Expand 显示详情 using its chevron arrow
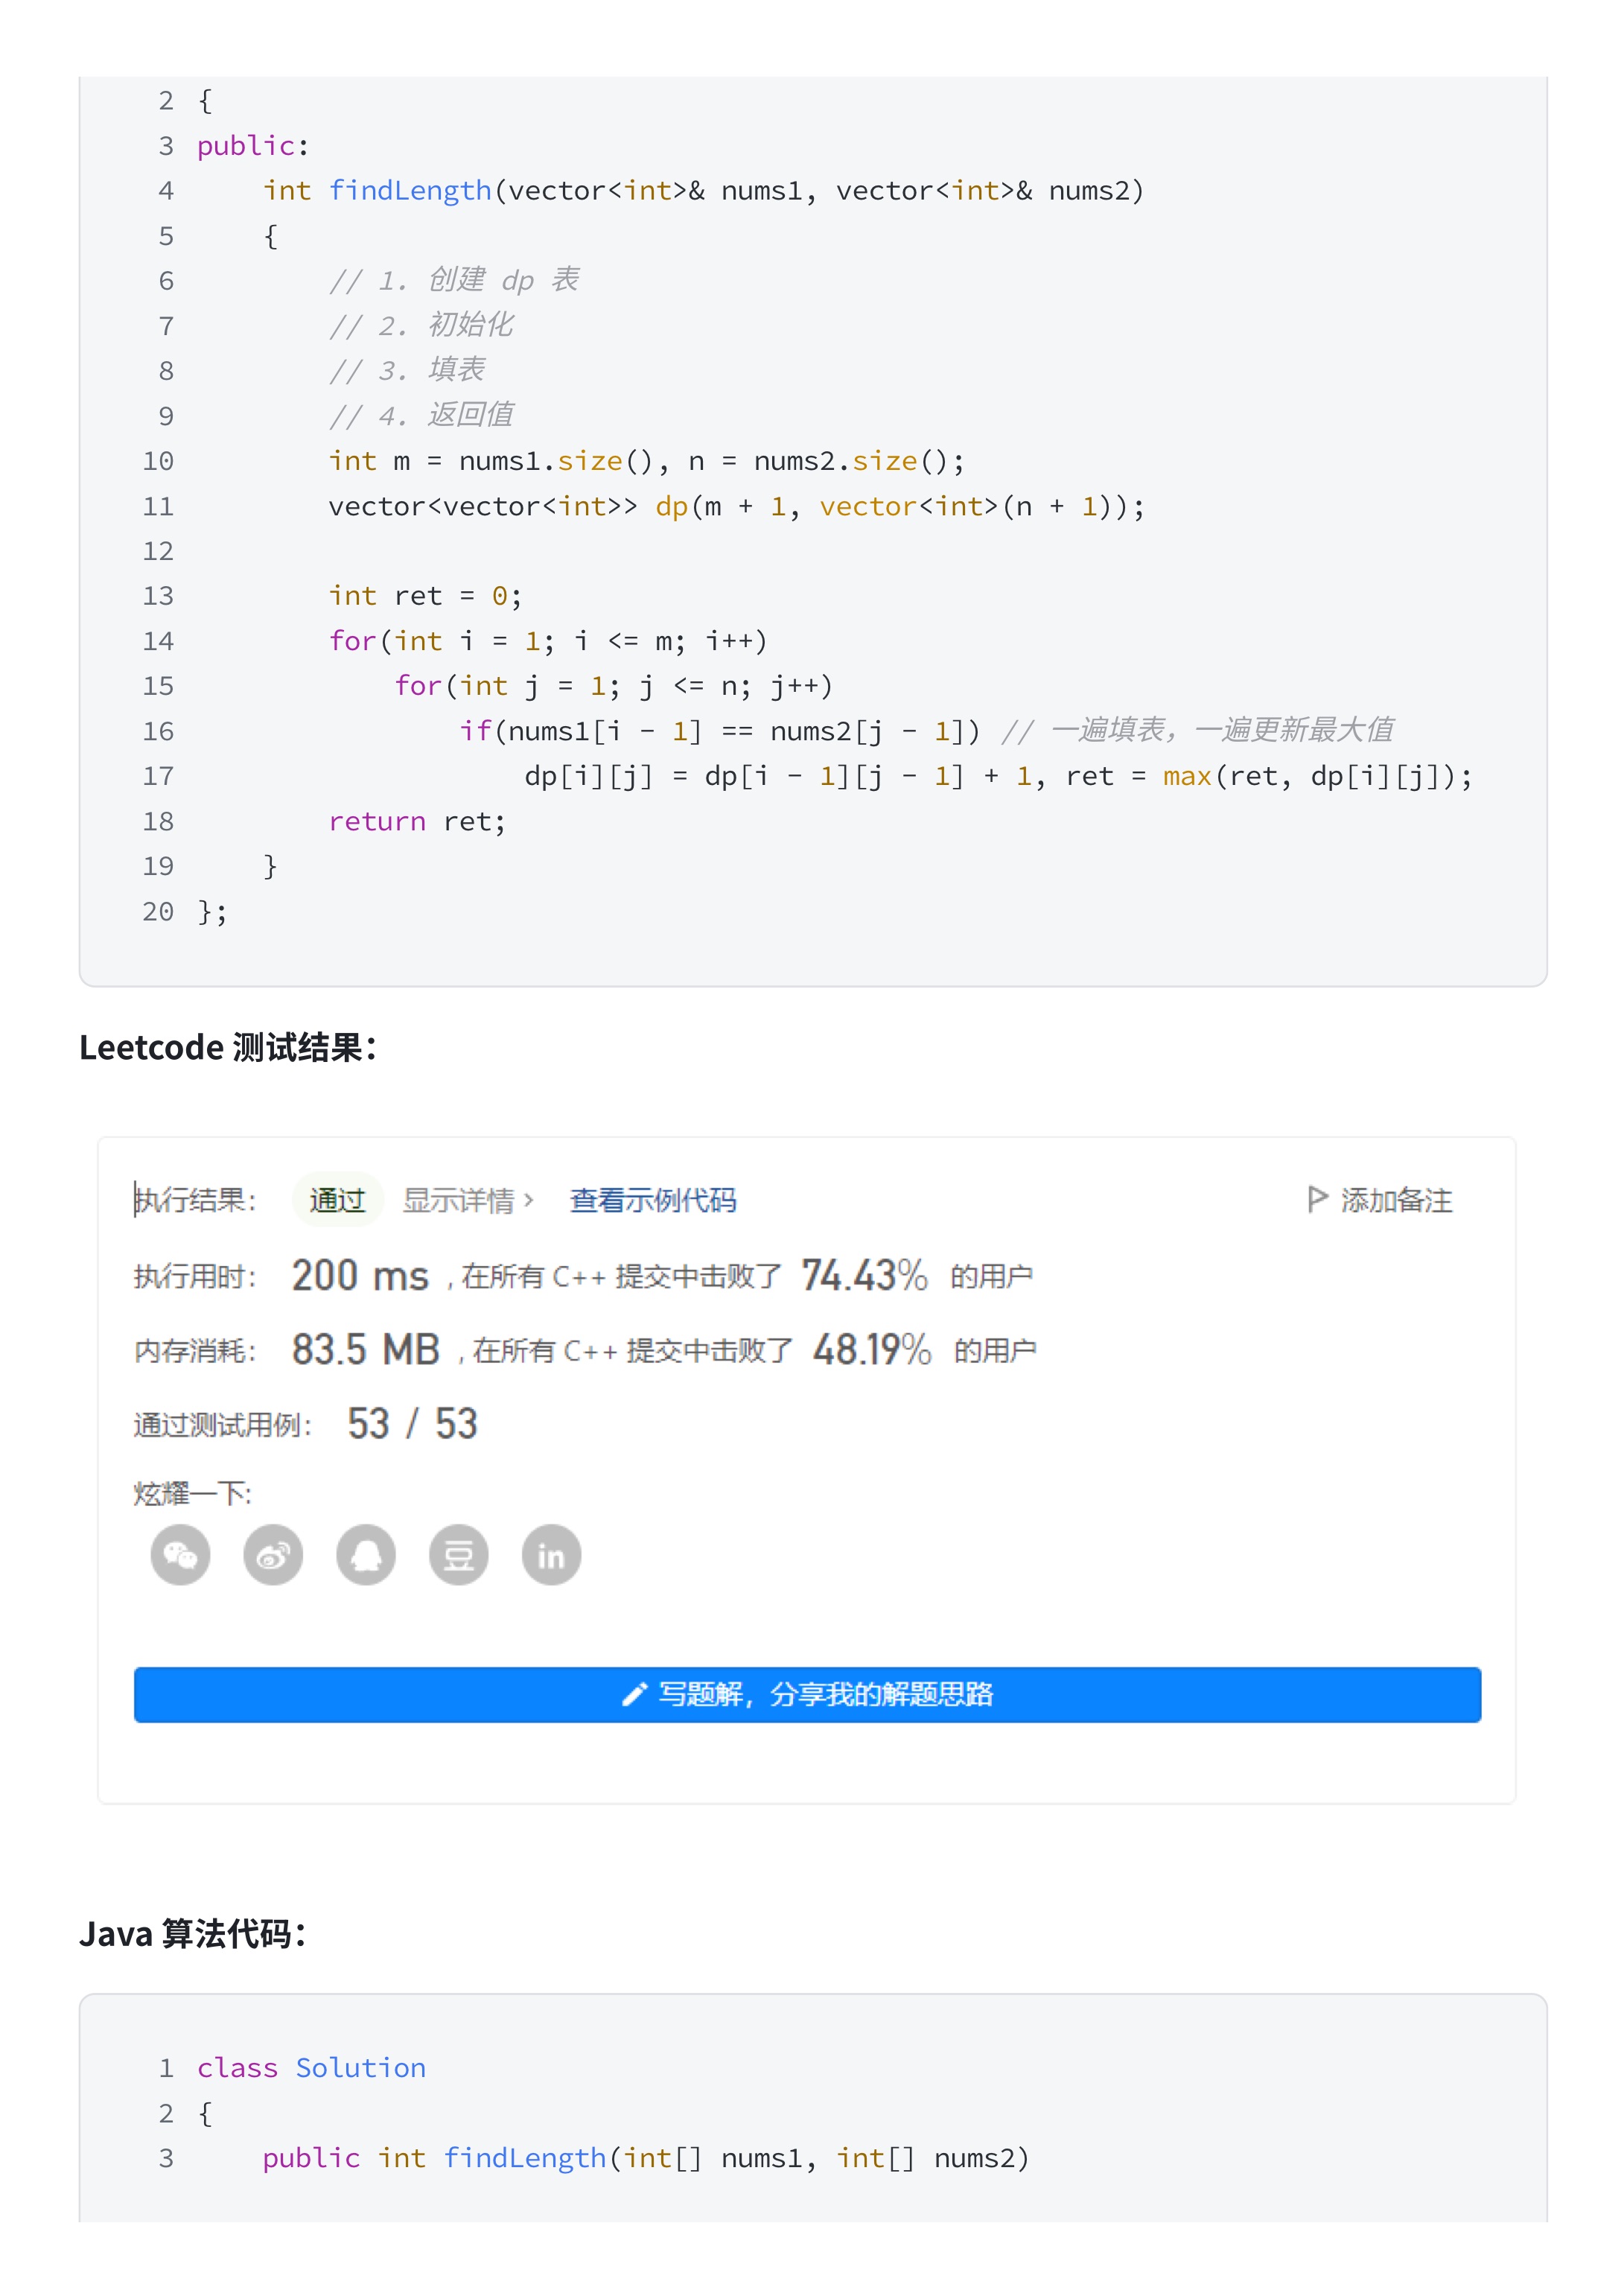1624x2296 pixels. [x=529, y=1200]
